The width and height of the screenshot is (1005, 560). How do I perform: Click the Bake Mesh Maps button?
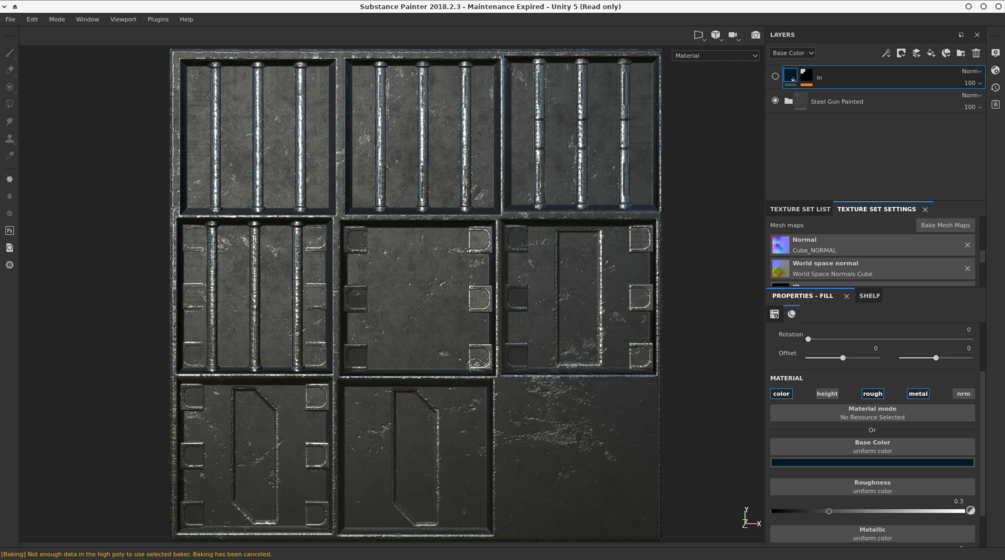(945, 226)
